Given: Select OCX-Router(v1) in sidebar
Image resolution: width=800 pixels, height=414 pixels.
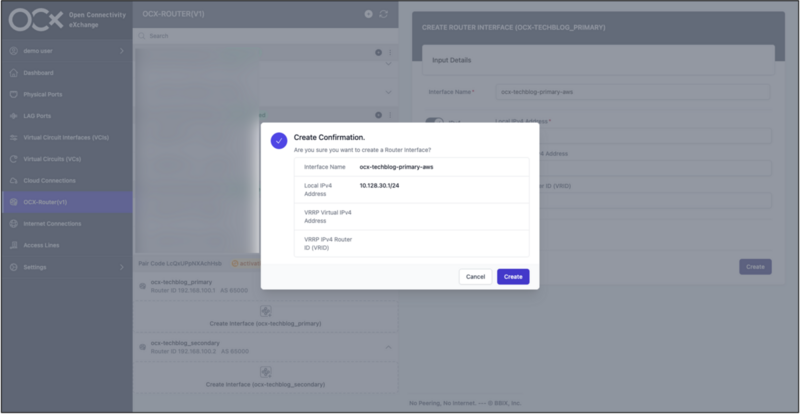Looking at the screenshot, I should pyautogui.click(x=66, y=202).
